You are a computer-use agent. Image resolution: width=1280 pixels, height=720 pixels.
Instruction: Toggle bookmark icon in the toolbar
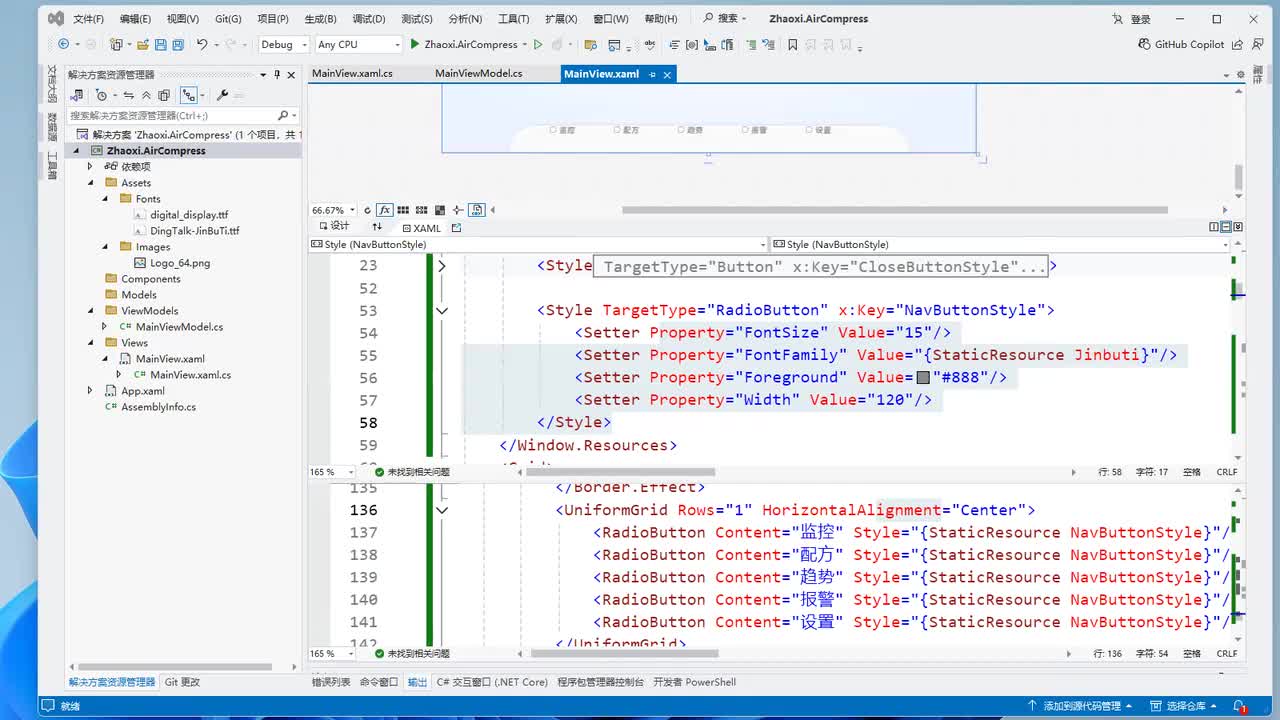click(x=792, y=44)
